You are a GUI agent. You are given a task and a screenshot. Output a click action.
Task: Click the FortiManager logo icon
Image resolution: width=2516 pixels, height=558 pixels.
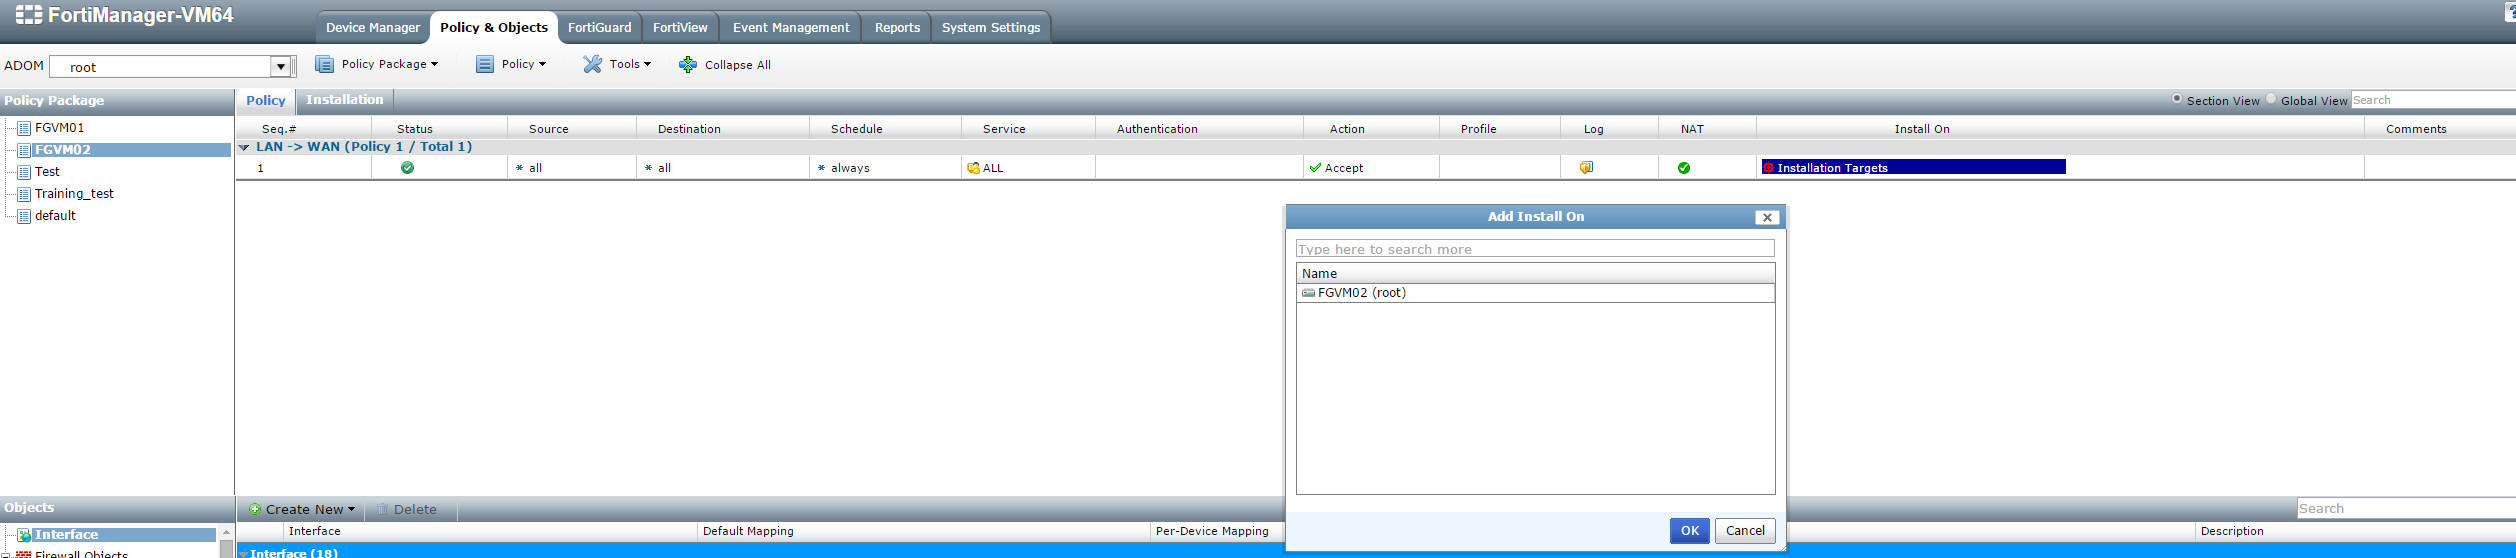coord(29,15)
